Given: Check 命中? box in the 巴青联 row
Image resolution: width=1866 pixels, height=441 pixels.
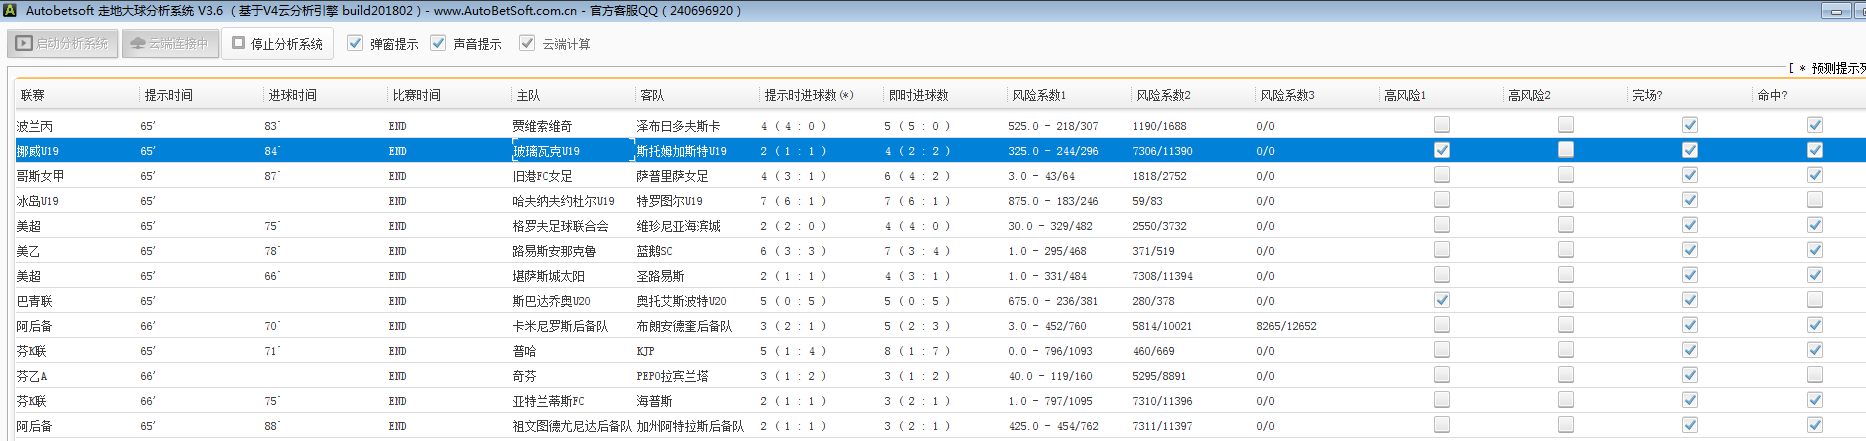Looking at the screenshot, I should (x=1814, y=300).
